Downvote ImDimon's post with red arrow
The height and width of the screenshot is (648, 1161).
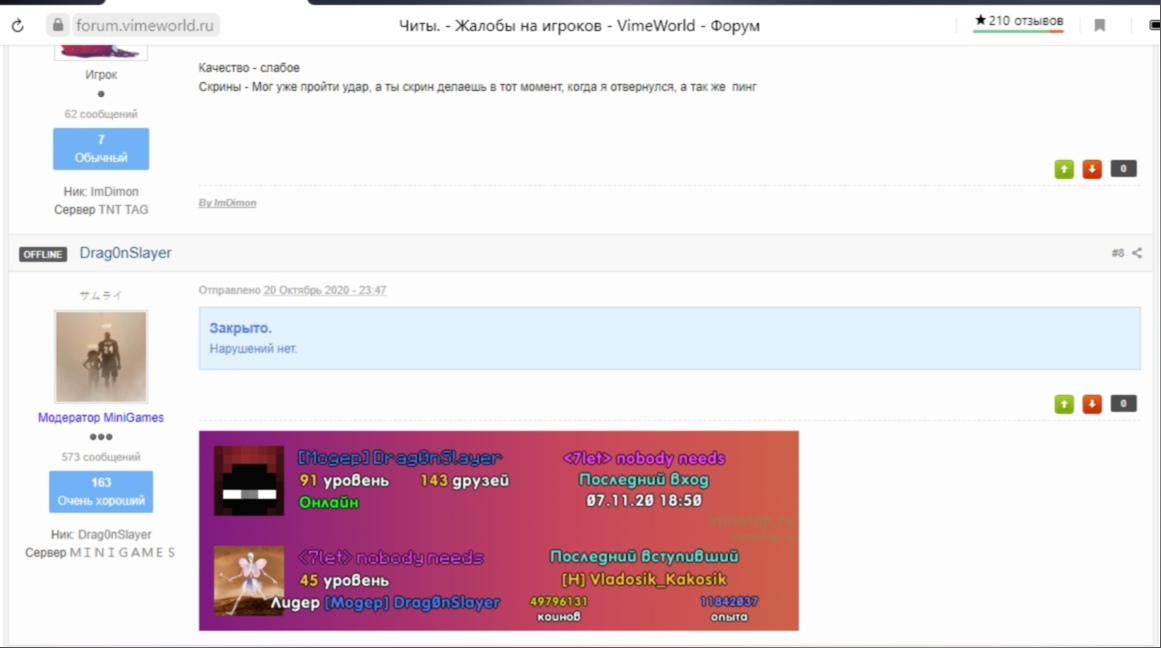coord(1092,169)
